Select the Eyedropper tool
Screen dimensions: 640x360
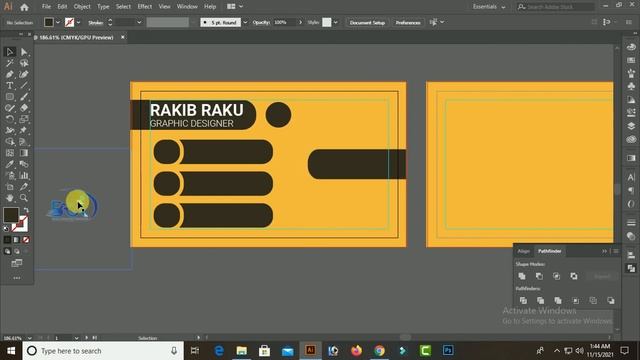coord(10,164)
